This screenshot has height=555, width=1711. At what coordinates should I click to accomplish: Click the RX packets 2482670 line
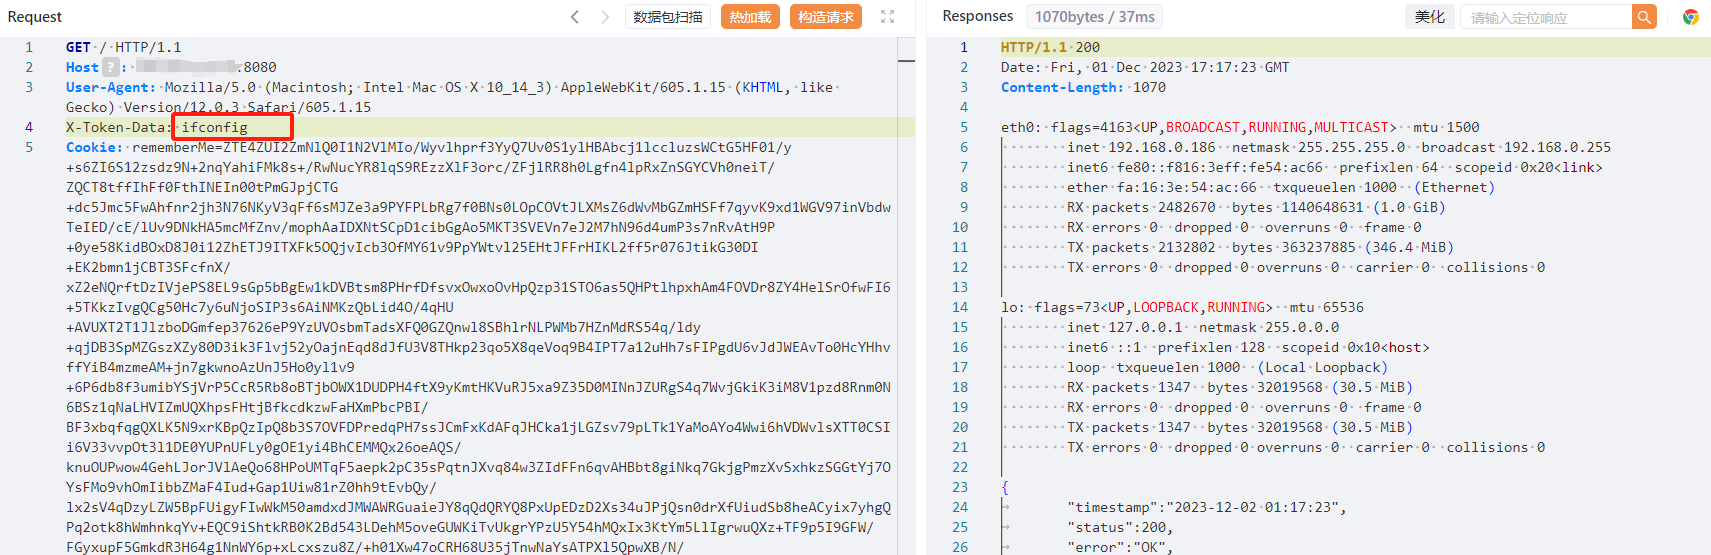(1256, 207)
